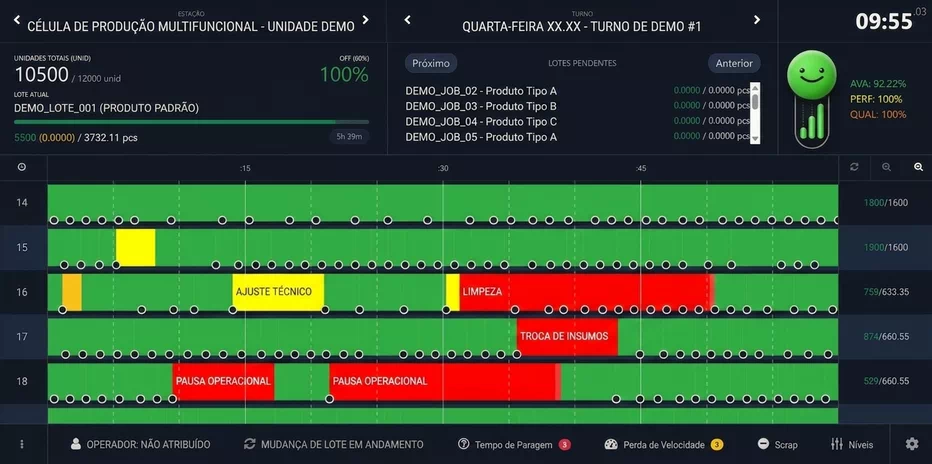The width and height of the screenshot is (932, 464).
Task: Switch to next shift using right arrow
Action: (x=757, y=20)
